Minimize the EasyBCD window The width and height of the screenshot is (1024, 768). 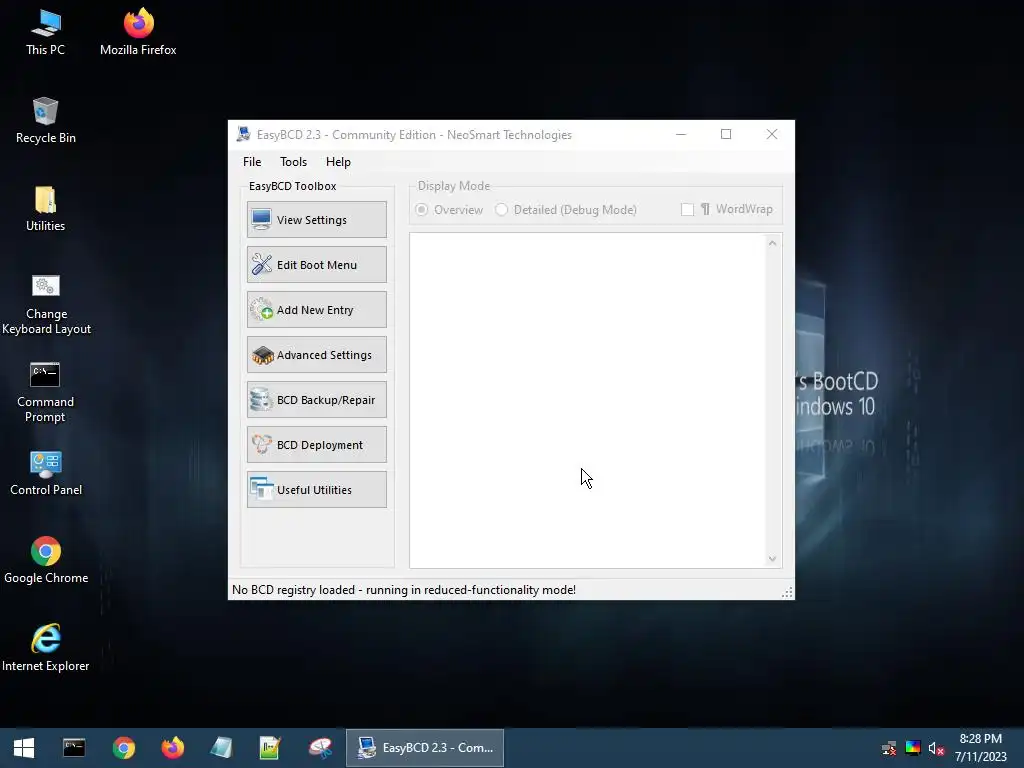680,135
